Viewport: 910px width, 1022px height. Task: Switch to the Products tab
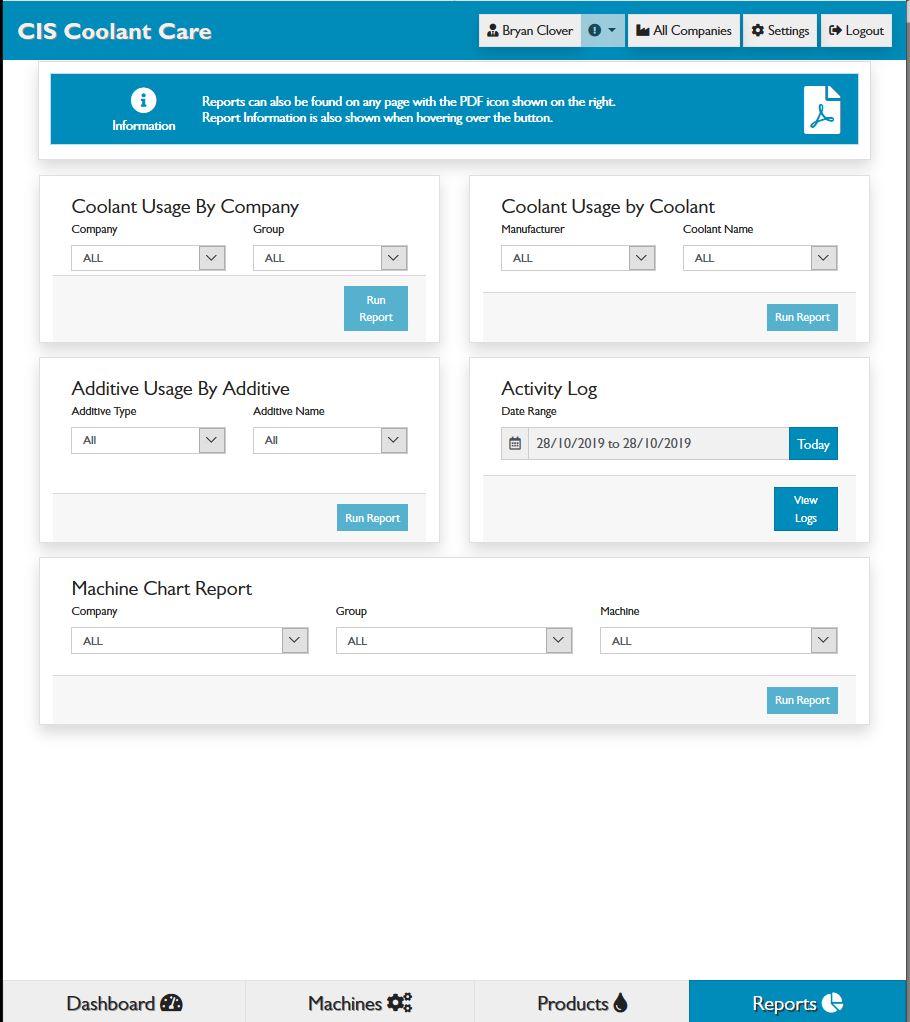pos(581,1003)
